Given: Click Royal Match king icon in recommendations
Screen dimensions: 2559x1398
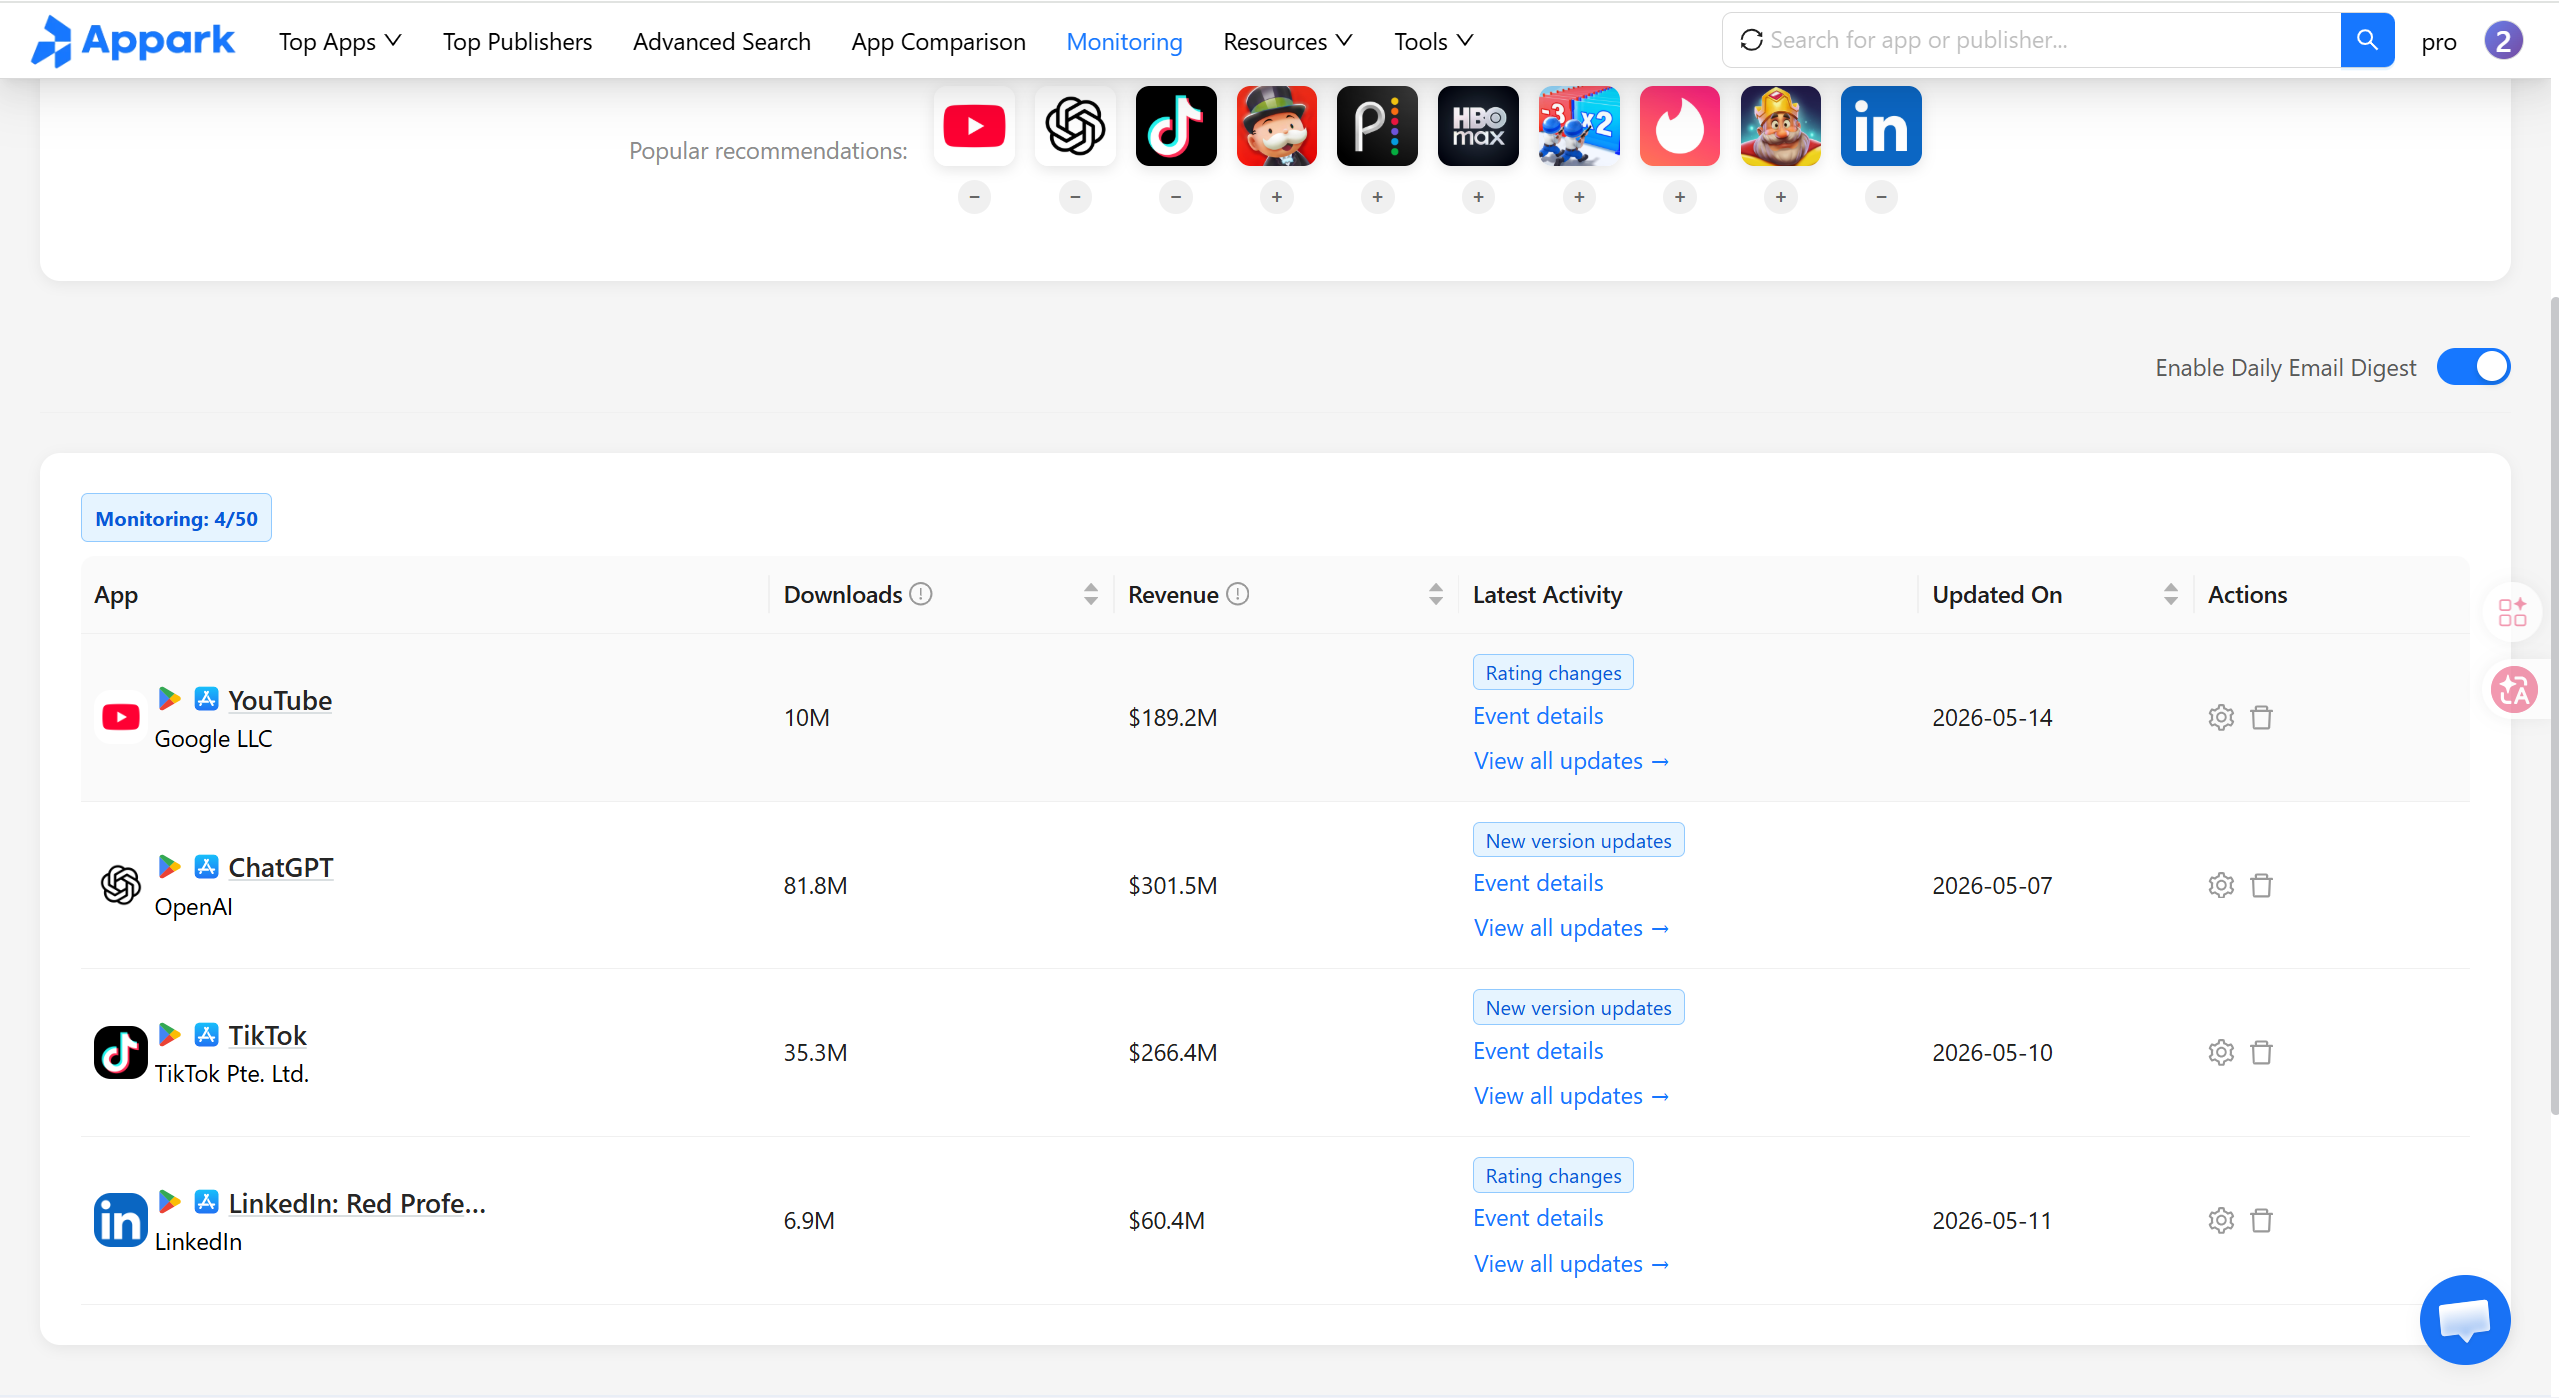Looking at the screenshot, I should (1781, 126).
